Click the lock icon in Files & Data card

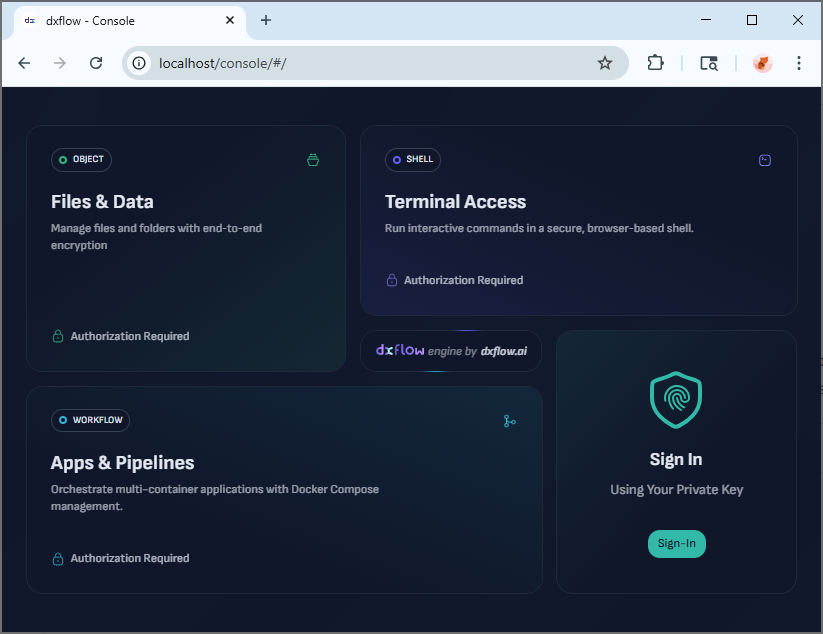[x=58, y=336]
